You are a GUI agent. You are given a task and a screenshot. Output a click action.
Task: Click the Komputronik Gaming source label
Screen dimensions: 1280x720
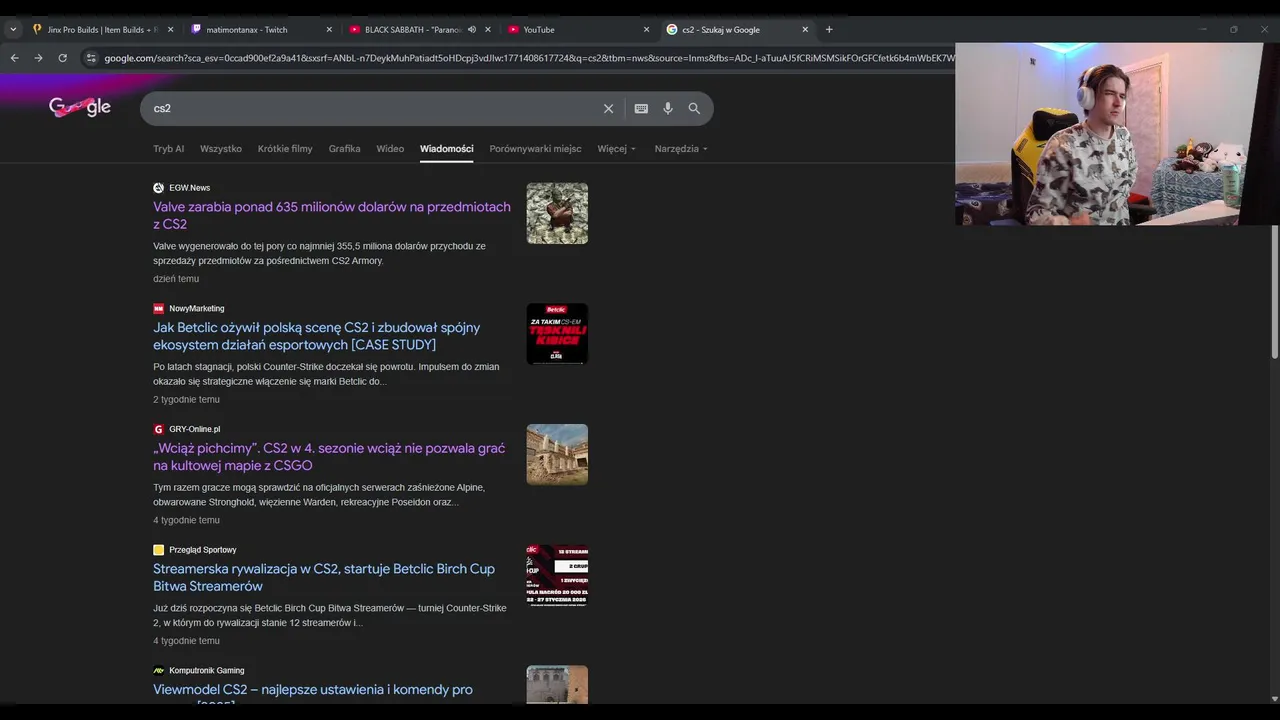click(206, 670)
